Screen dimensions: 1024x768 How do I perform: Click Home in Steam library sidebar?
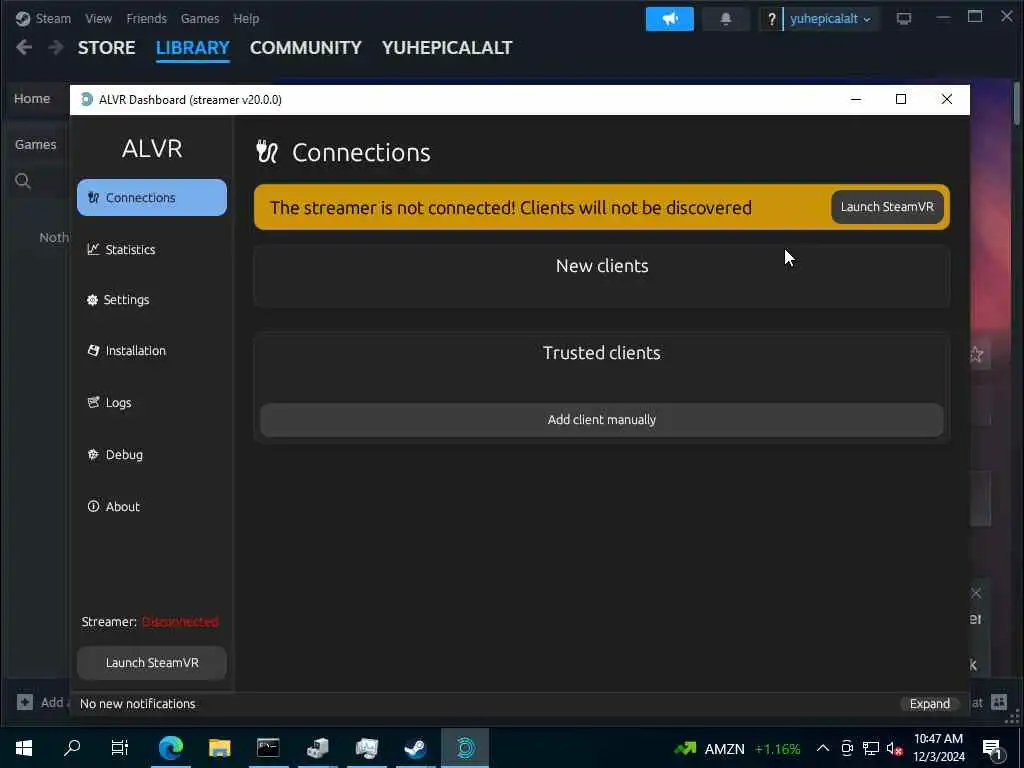point(32,99)
